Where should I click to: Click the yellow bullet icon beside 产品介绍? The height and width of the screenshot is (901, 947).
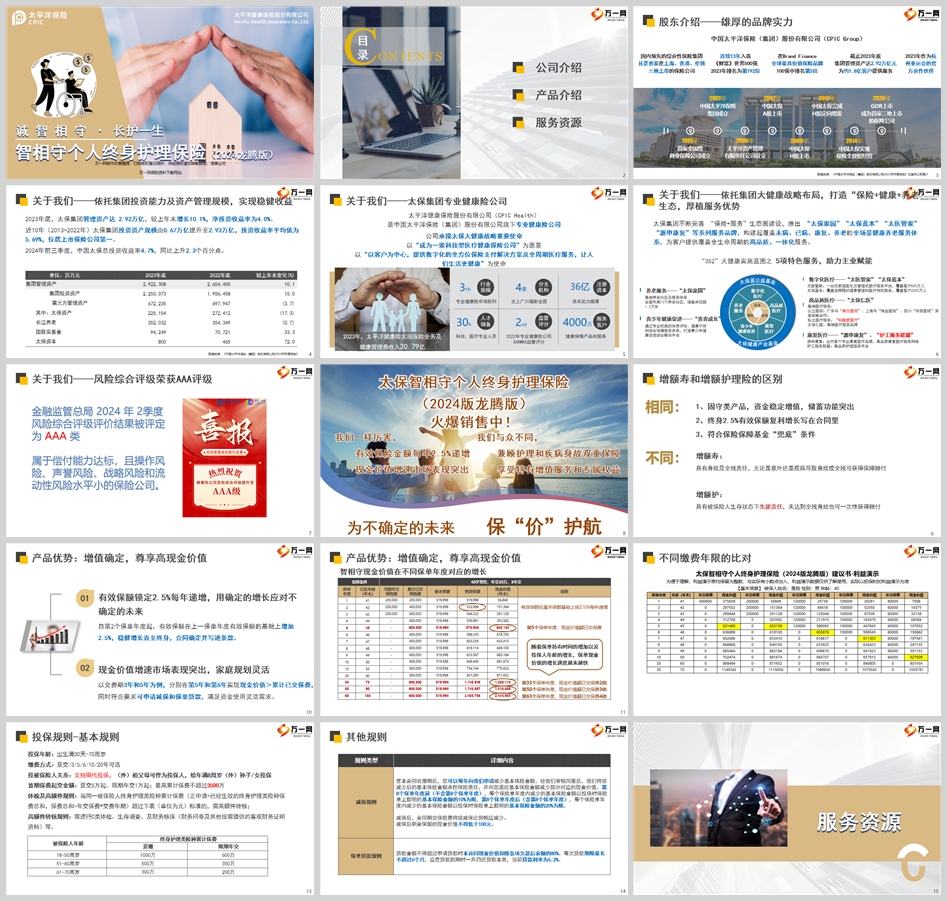(x=518, y=95)
